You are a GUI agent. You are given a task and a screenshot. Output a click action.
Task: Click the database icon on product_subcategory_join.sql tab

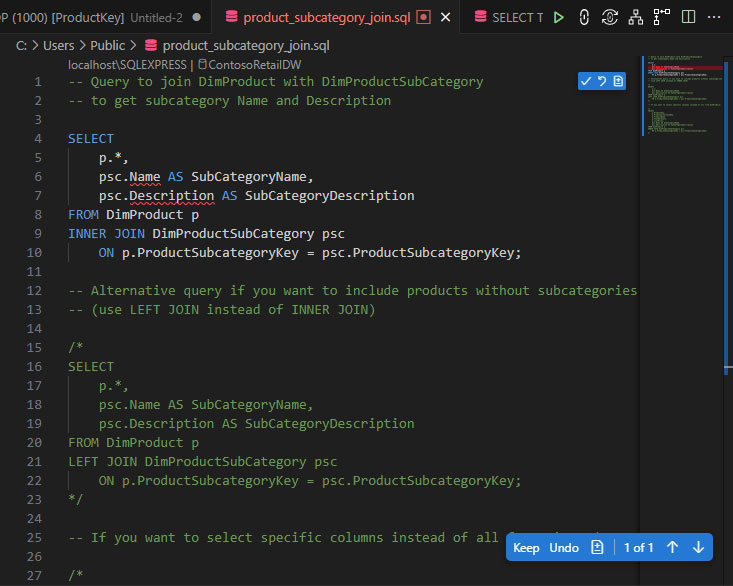[x=231, y=17]
